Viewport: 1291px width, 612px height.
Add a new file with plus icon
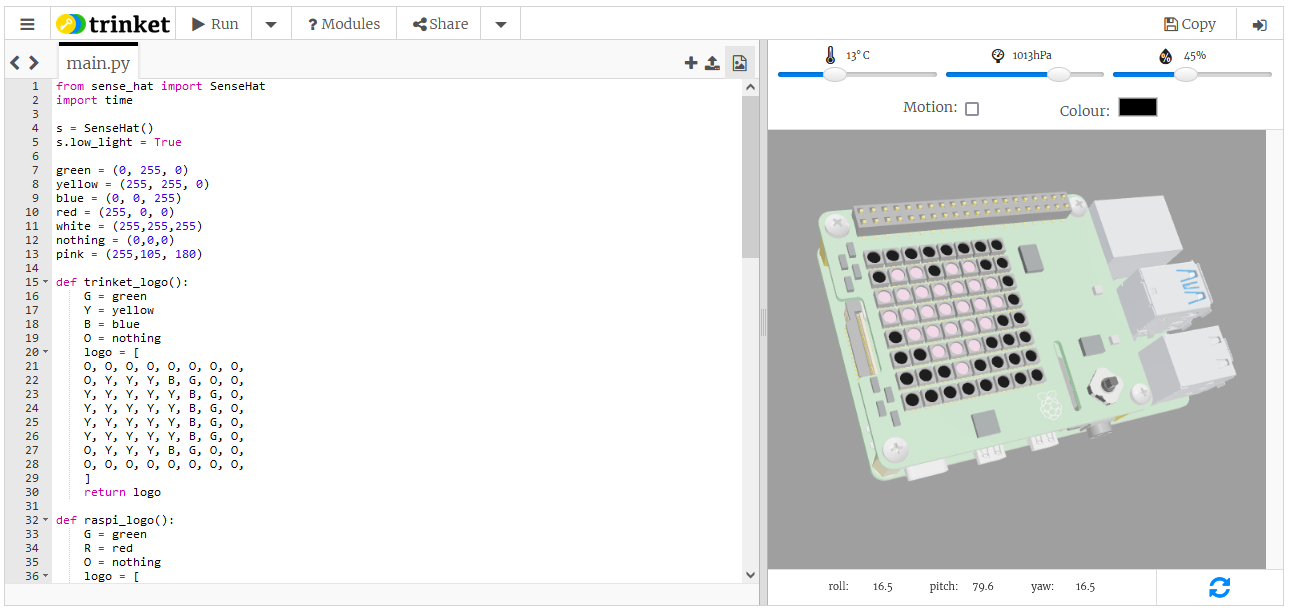coord(690,63)
